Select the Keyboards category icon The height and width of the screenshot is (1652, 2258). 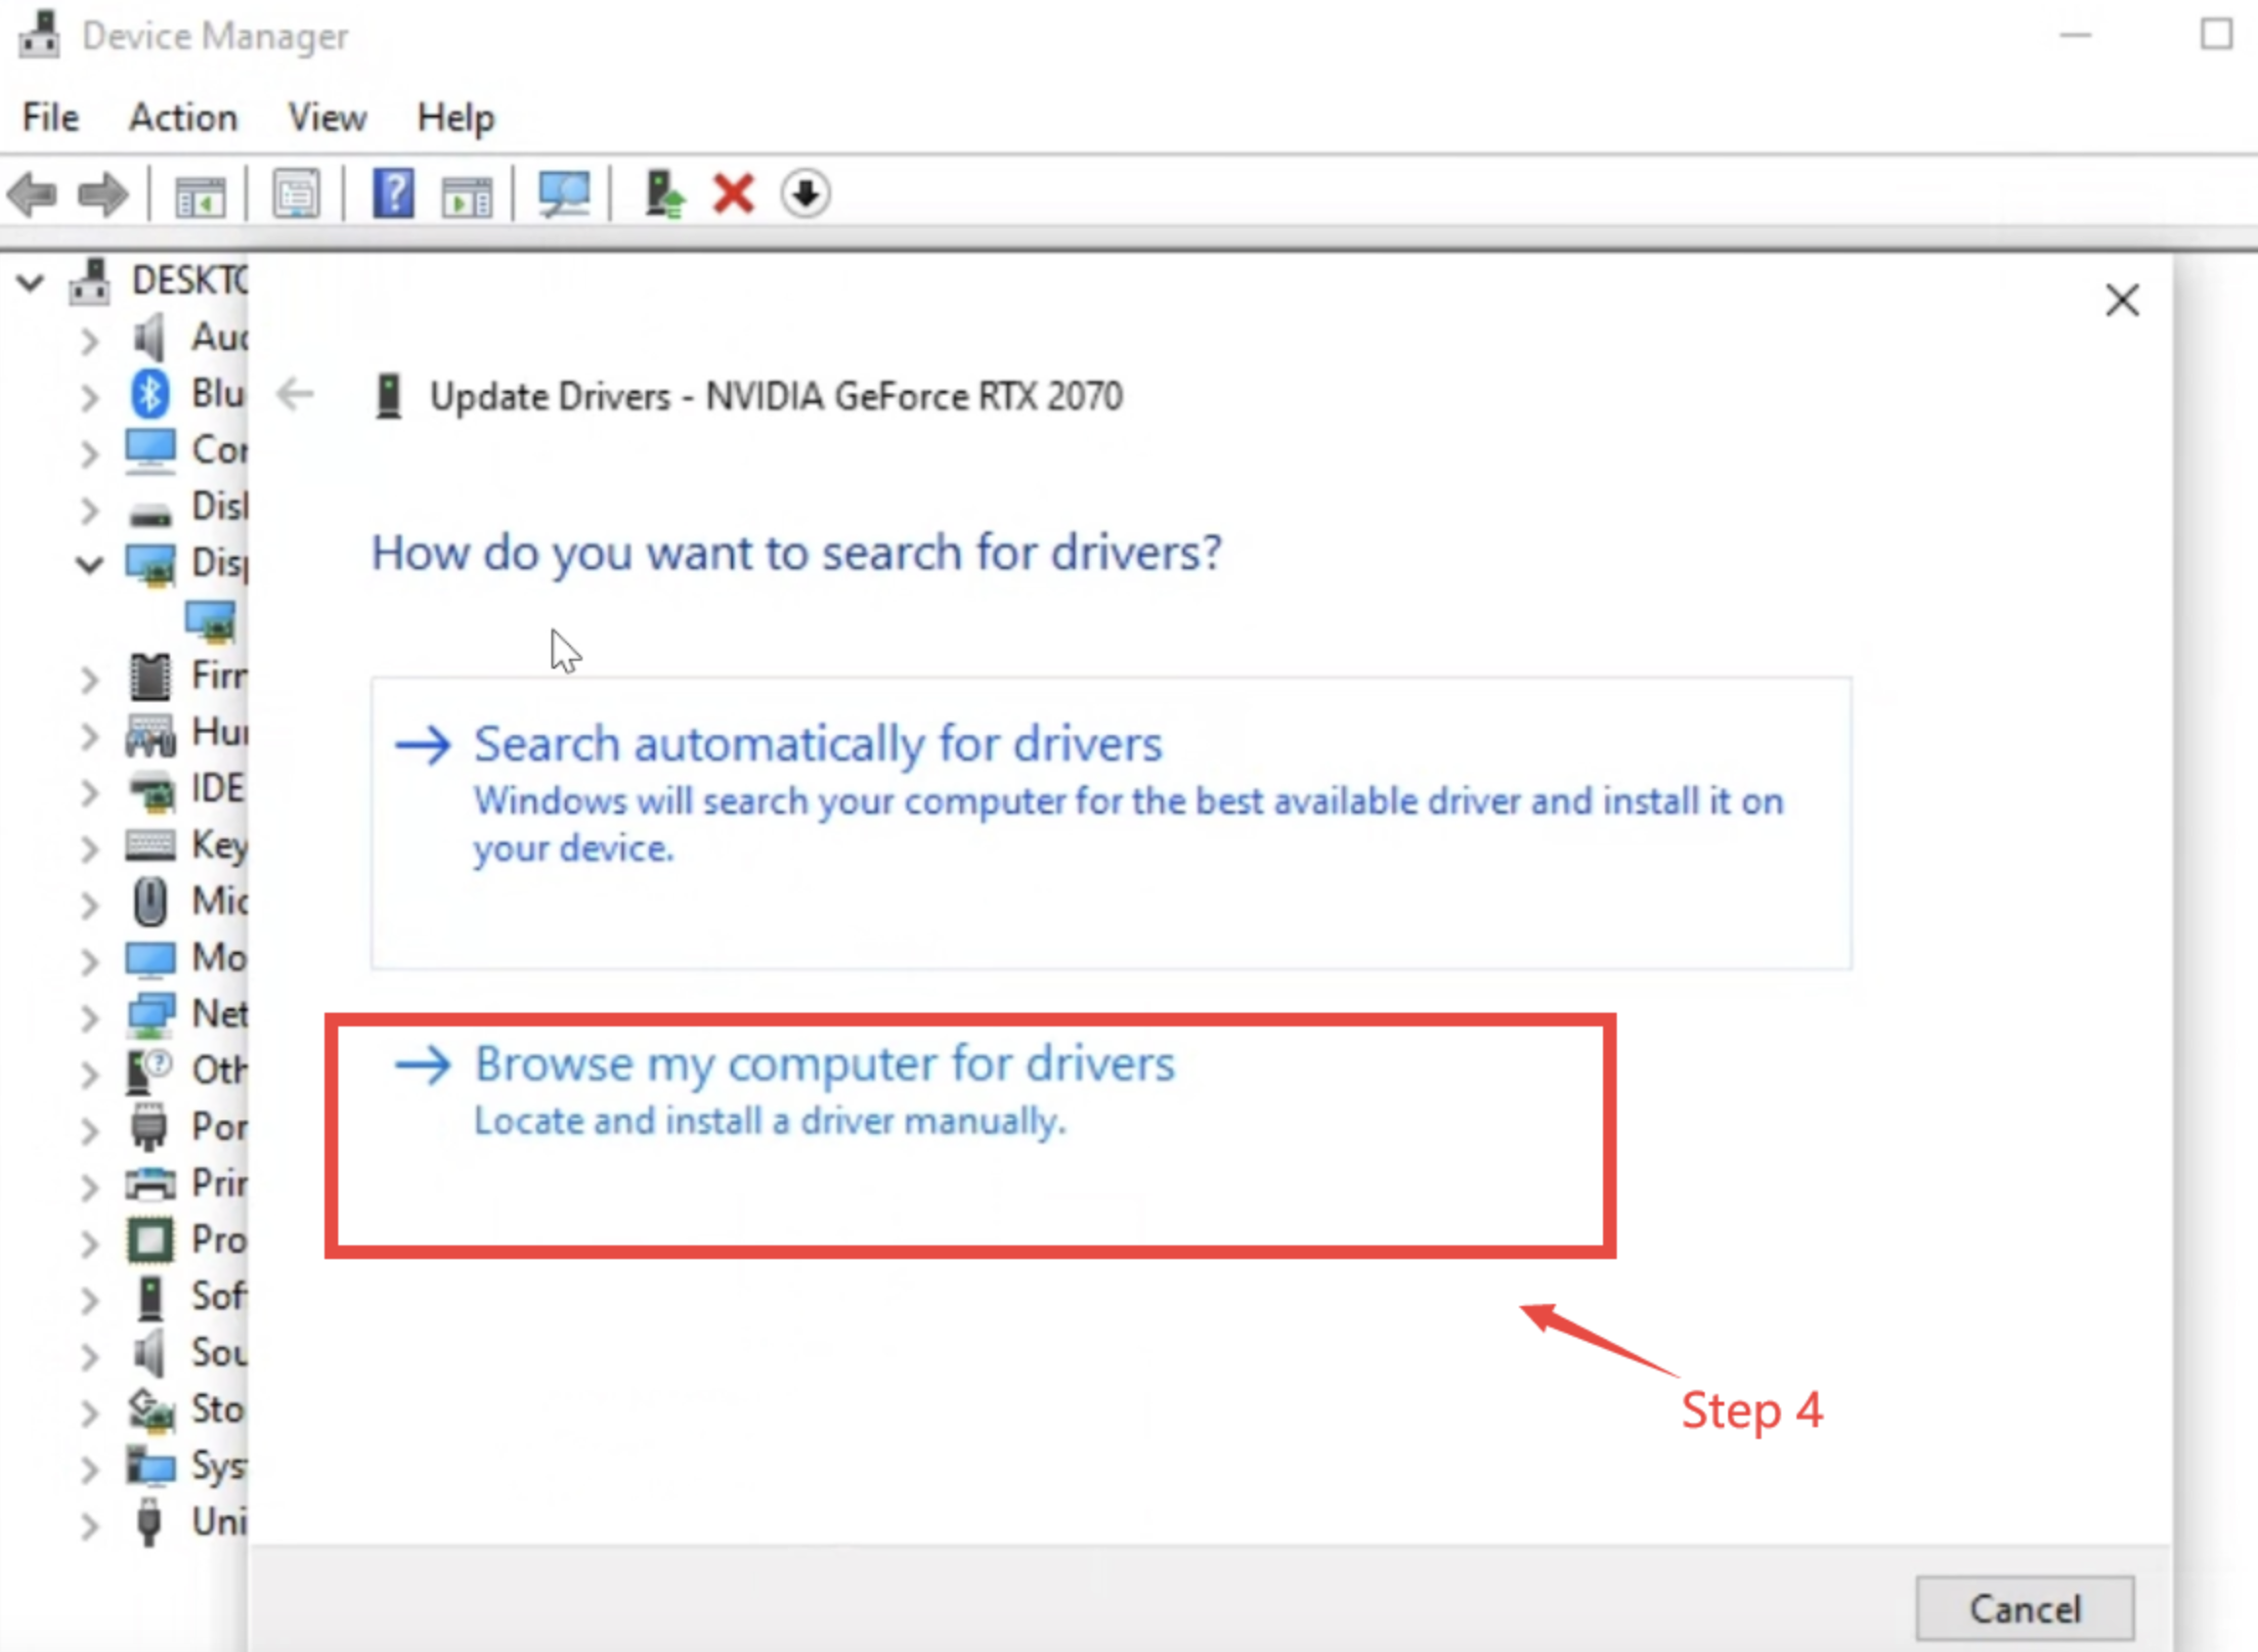[150, 845]
